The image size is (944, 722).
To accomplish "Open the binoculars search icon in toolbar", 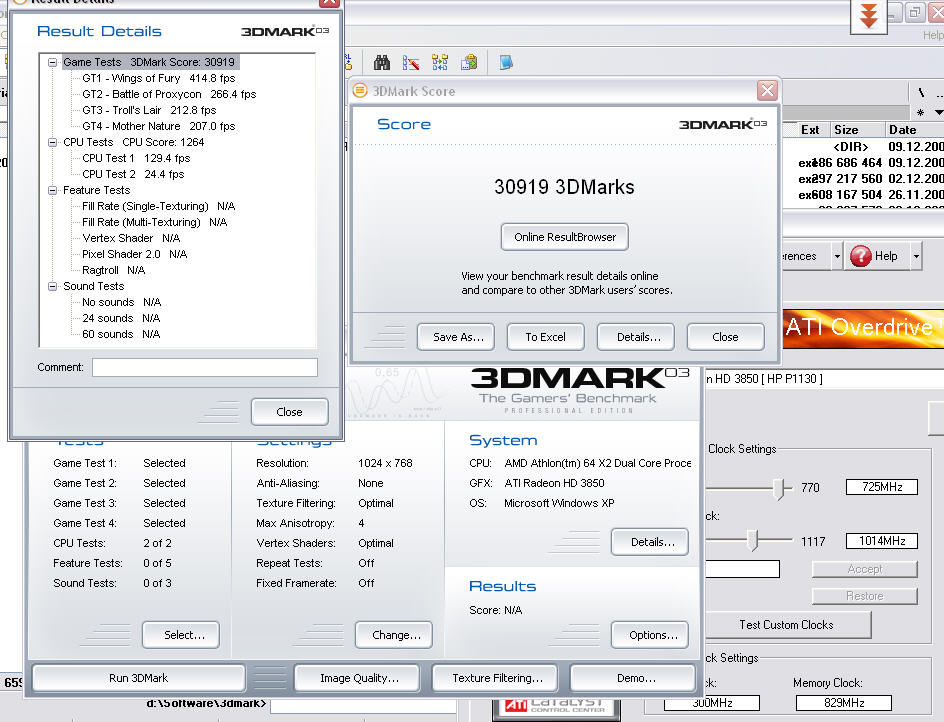I will 382,62.
